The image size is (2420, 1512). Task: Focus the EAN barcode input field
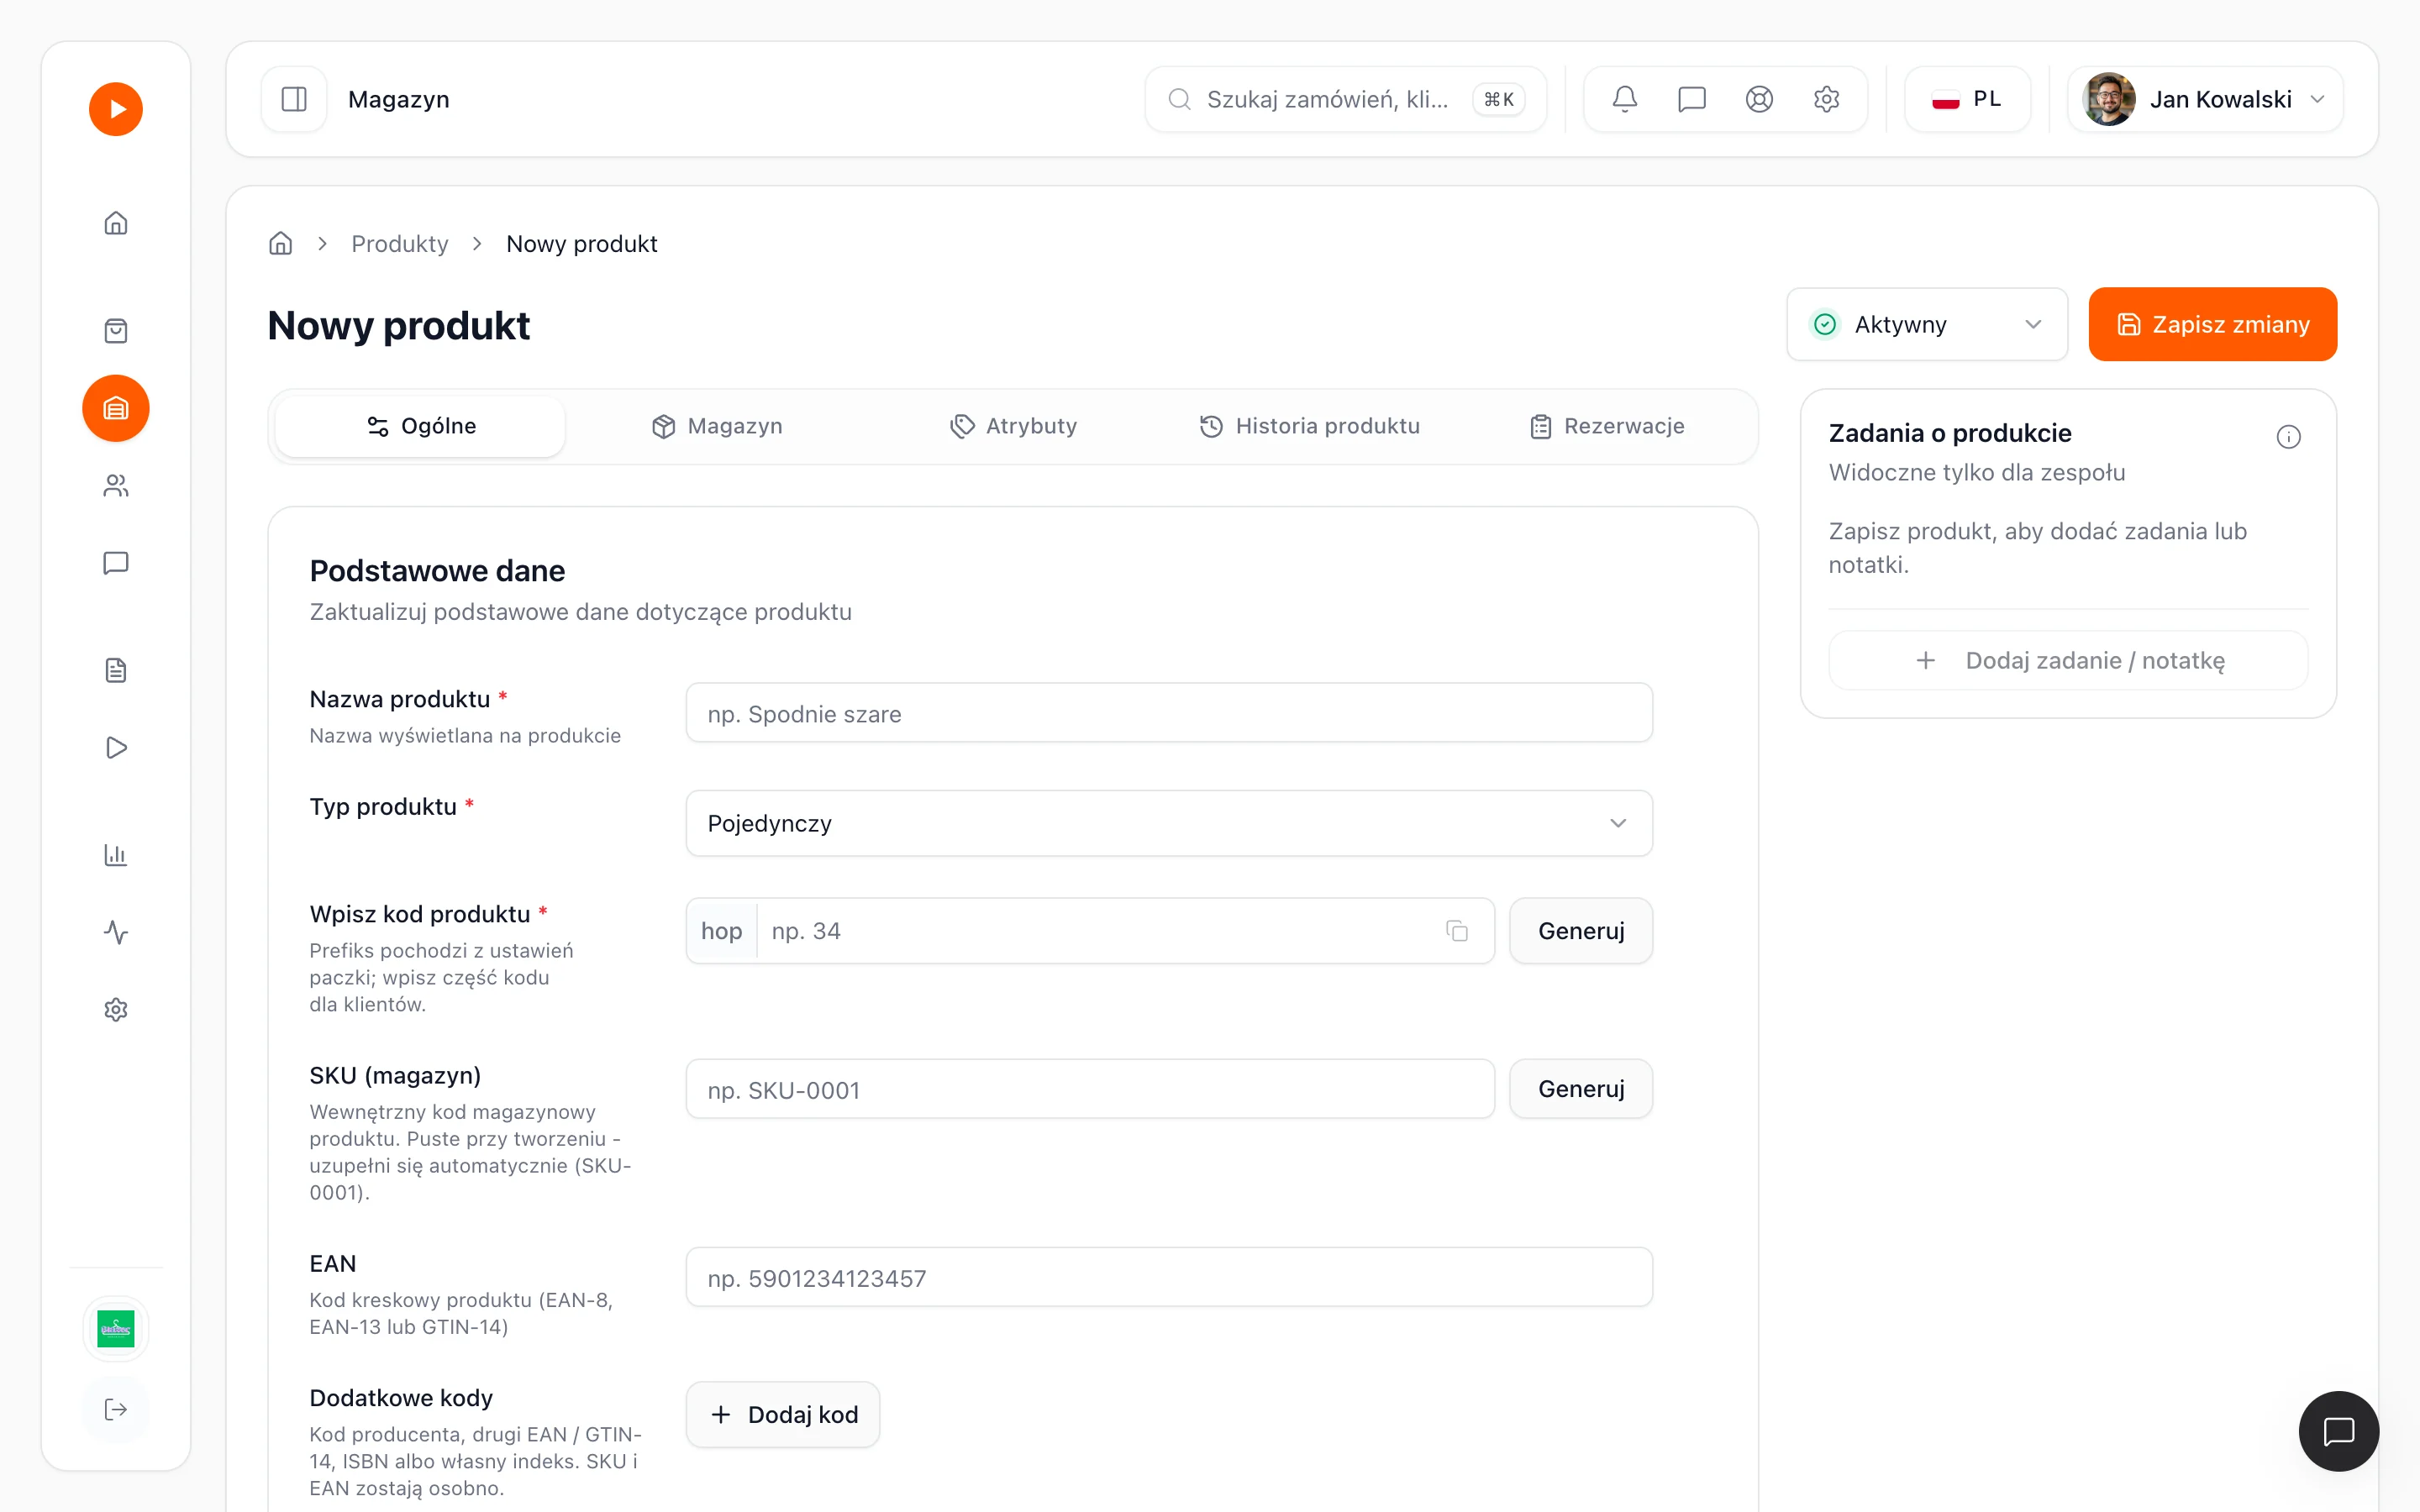click(x=1169, y=1277)
